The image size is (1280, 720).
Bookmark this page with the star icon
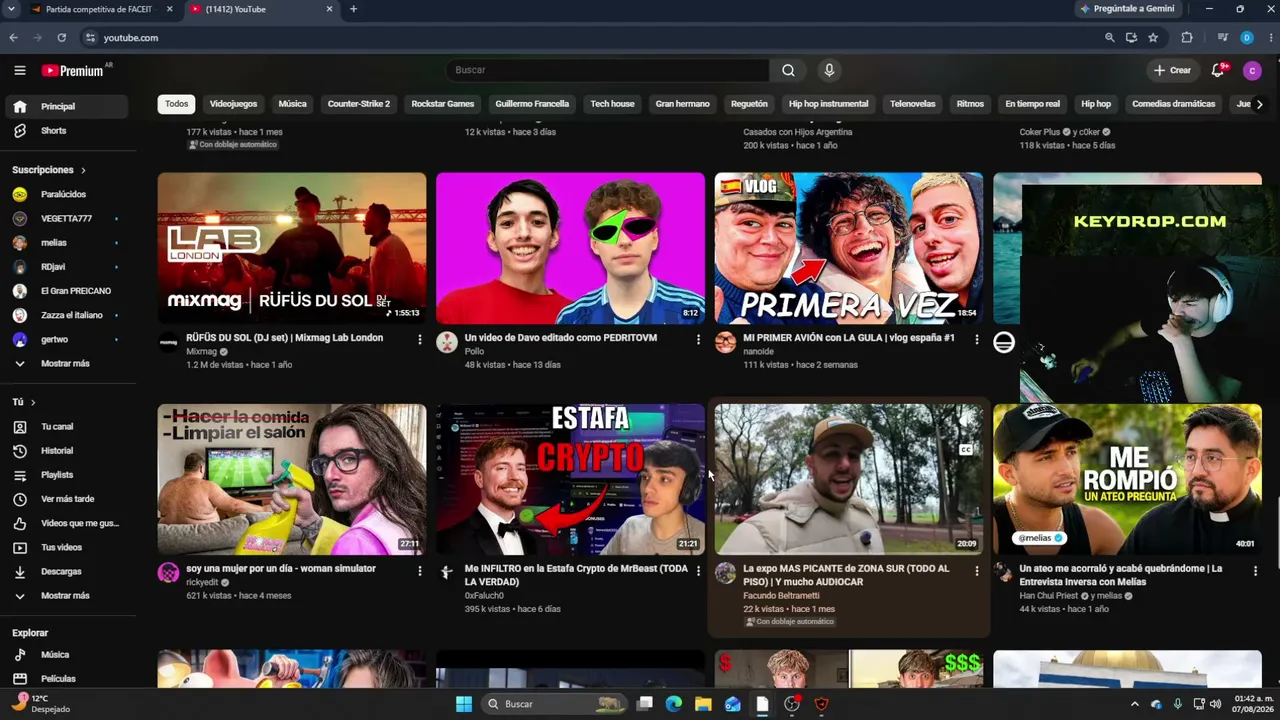pos(1153,38)
